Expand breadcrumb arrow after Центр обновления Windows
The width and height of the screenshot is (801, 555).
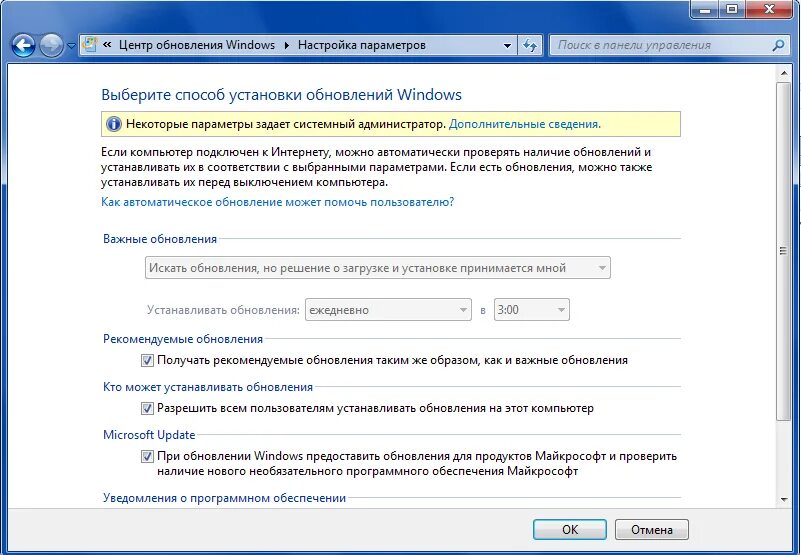pos(287,45)
